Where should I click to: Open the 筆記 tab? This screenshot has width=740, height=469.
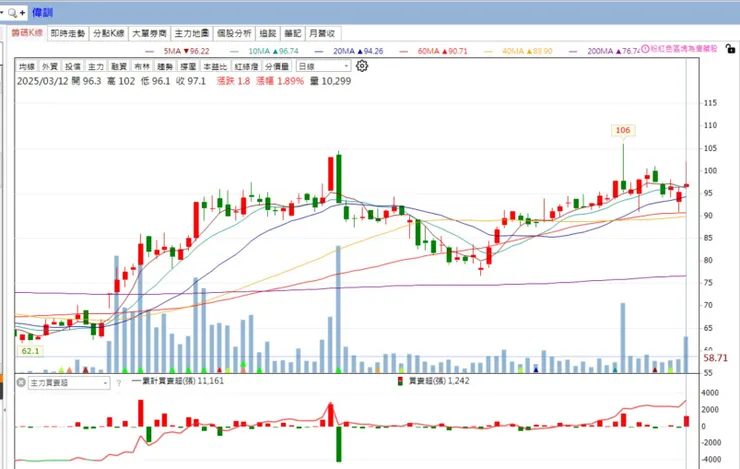point(293,33)
